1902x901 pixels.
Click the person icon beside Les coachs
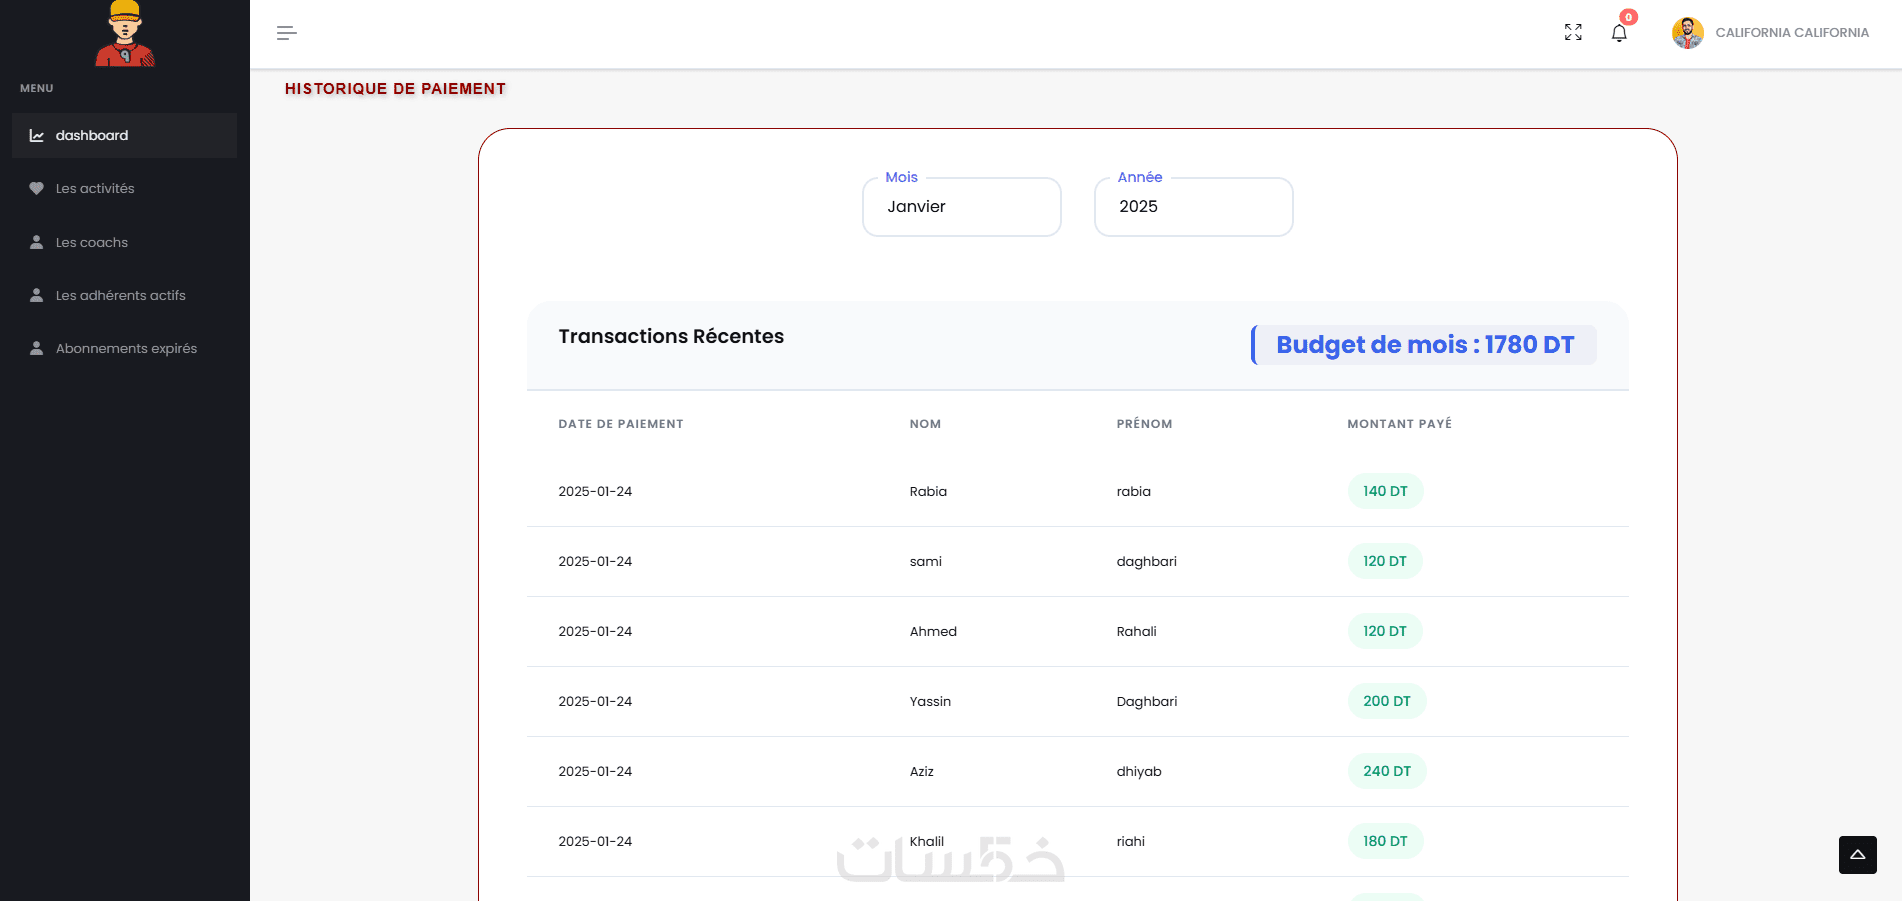[x=37, y=243]
